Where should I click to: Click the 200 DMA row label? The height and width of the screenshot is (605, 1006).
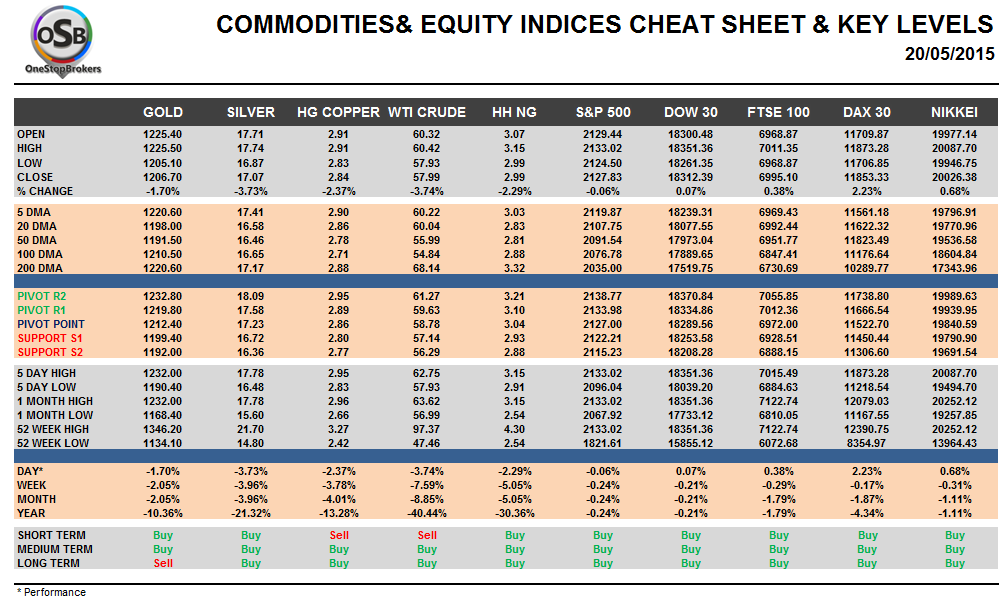39,268
